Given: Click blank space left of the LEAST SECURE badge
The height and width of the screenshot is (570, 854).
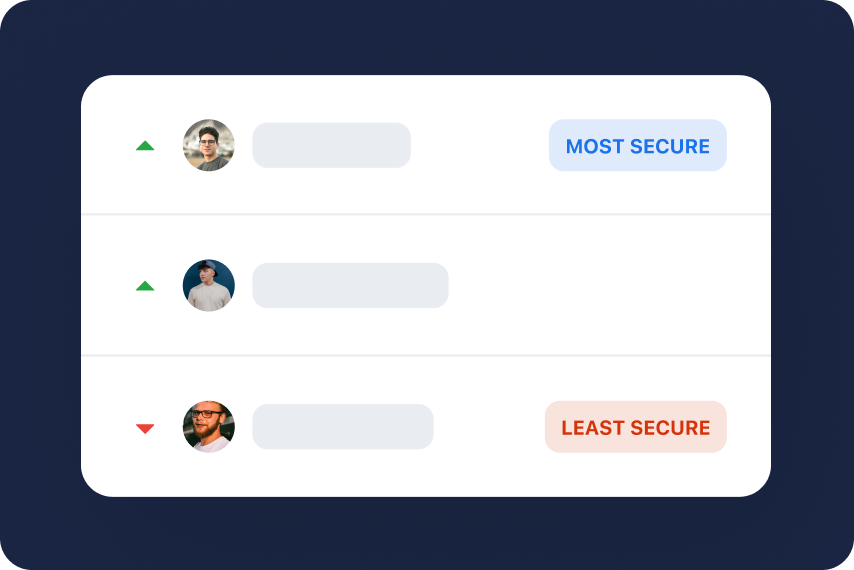Looking at the screenshot, I should tap(490, 427).
